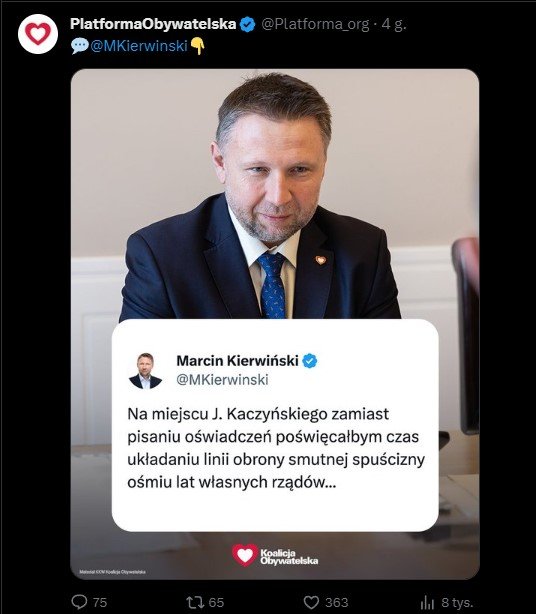Open the attached image of Marcin Kierwiński
The height and width of the screenshot is (614, 536).
click(275, 324)
